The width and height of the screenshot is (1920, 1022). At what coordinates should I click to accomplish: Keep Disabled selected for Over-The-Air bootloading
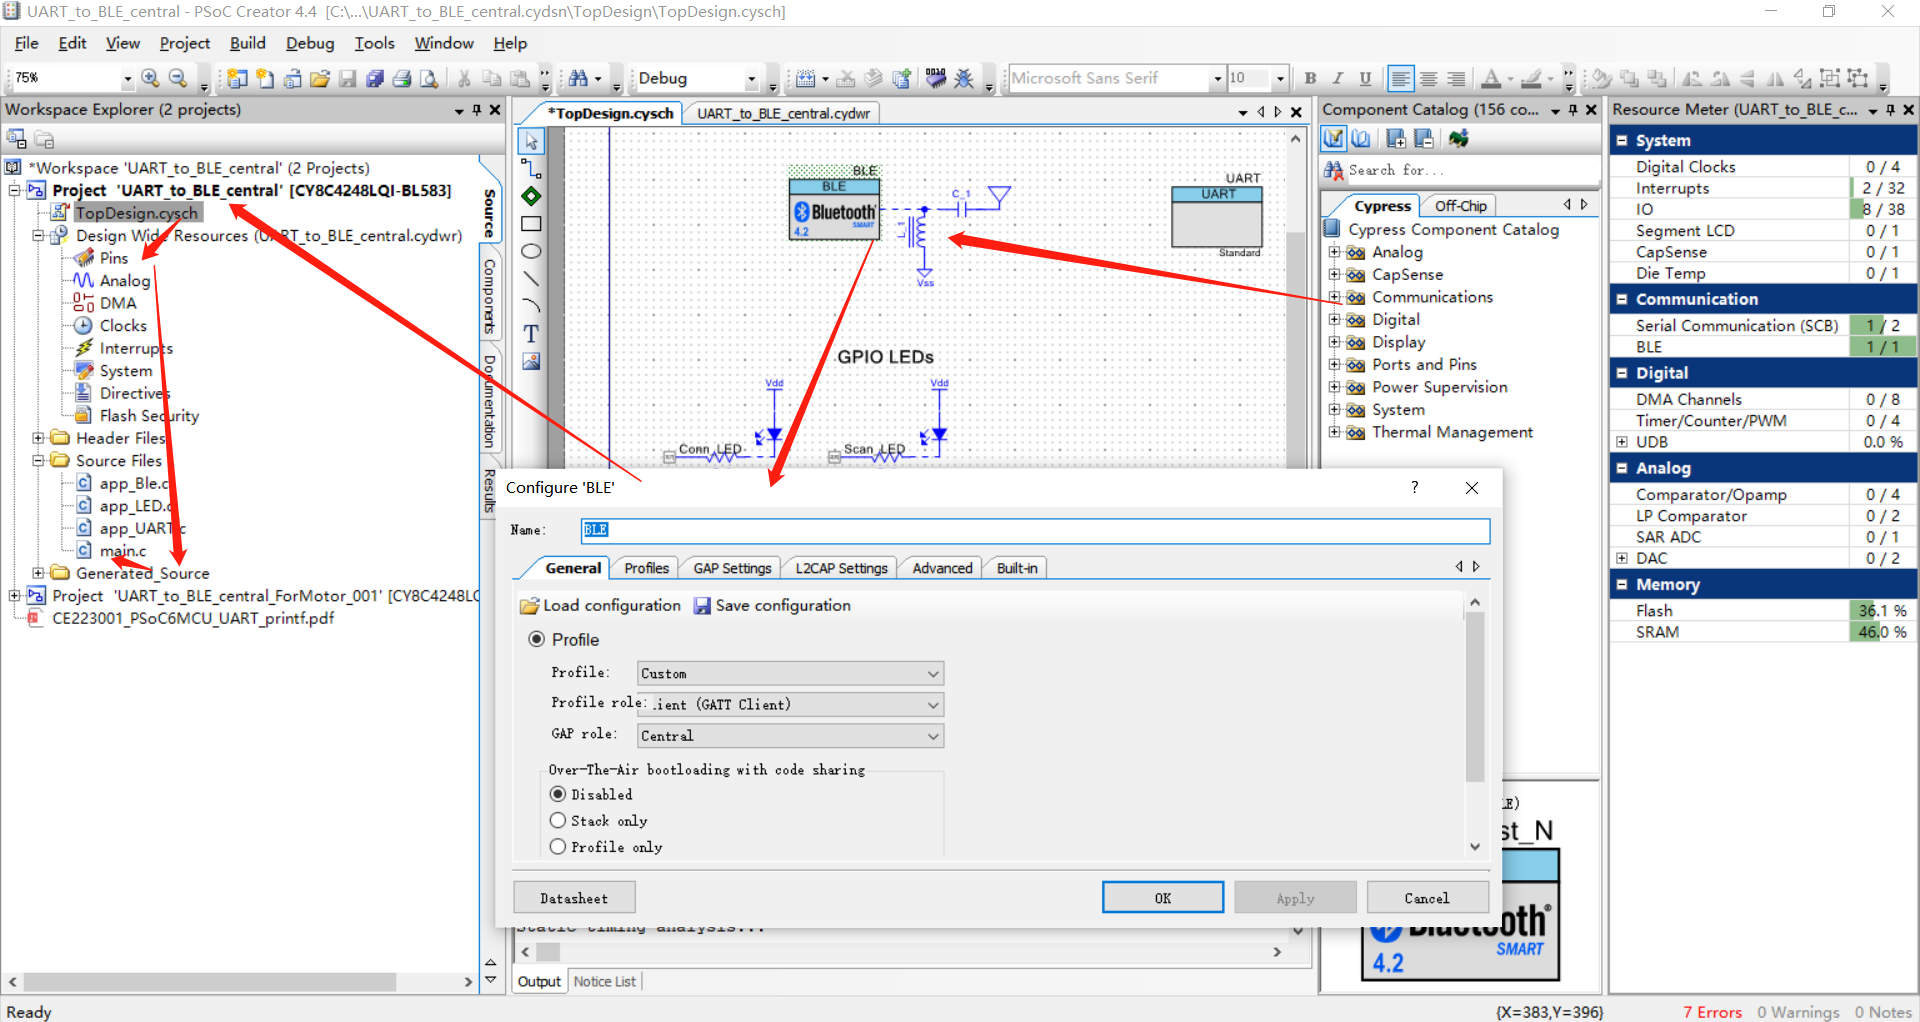[x=558, y=793]
